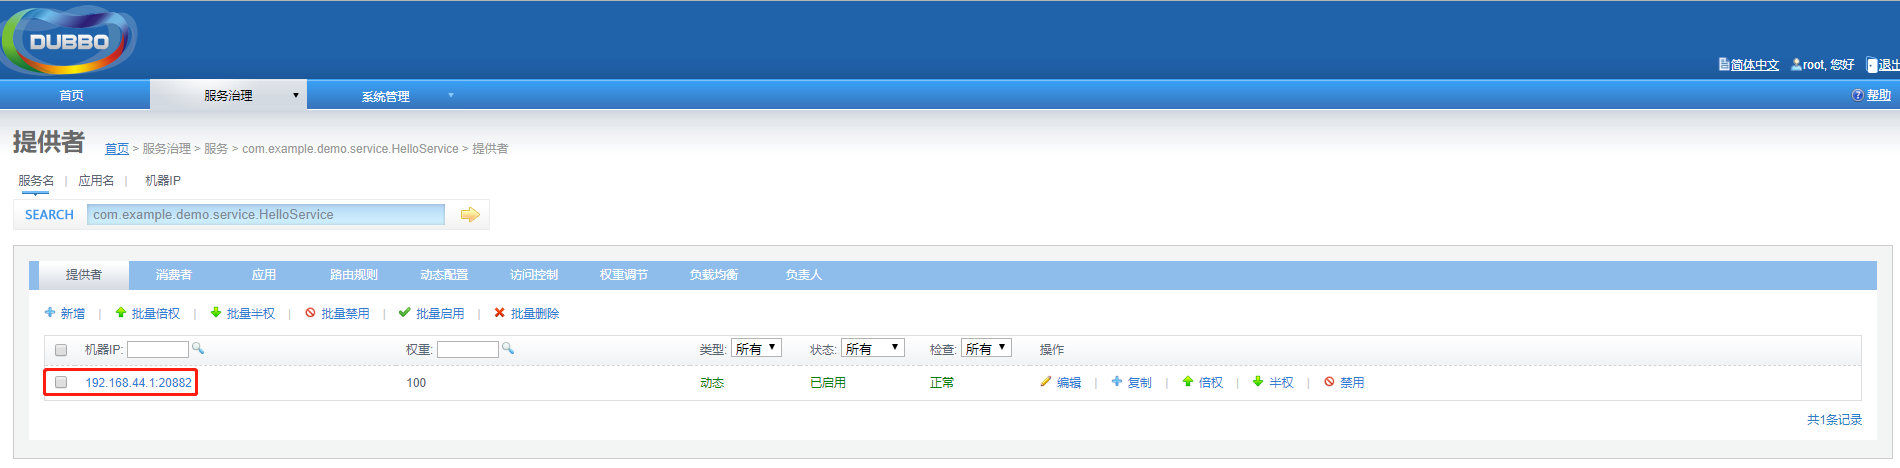Click the 批量半权 down arrow icon
Viewport: 1900px width, 468px height.
click(x=216, y=313)
